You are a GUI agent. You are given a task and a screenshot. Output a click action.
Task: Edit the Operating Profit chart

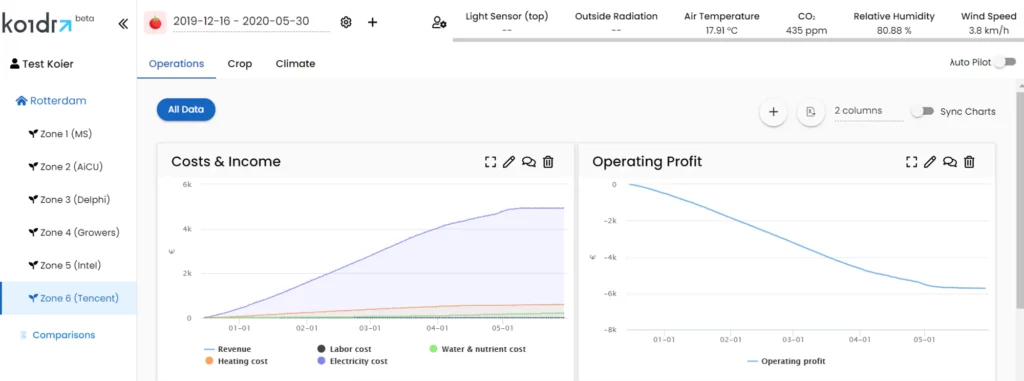pos(931,161)
